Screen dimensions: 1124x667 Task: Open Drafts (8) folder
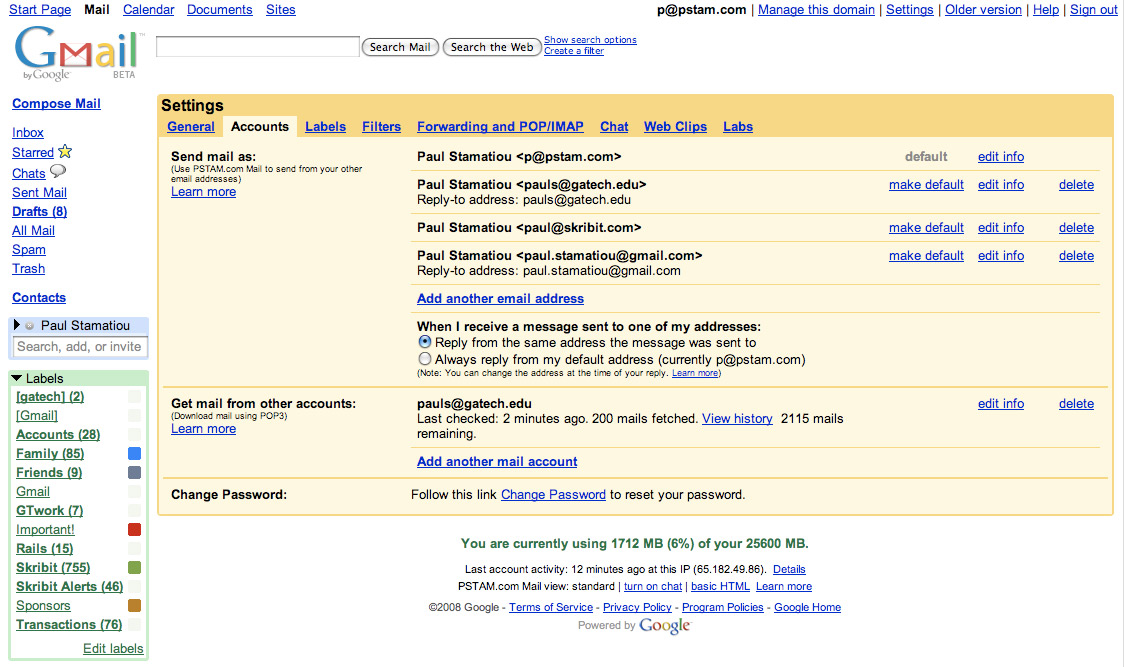pos(39,212)
